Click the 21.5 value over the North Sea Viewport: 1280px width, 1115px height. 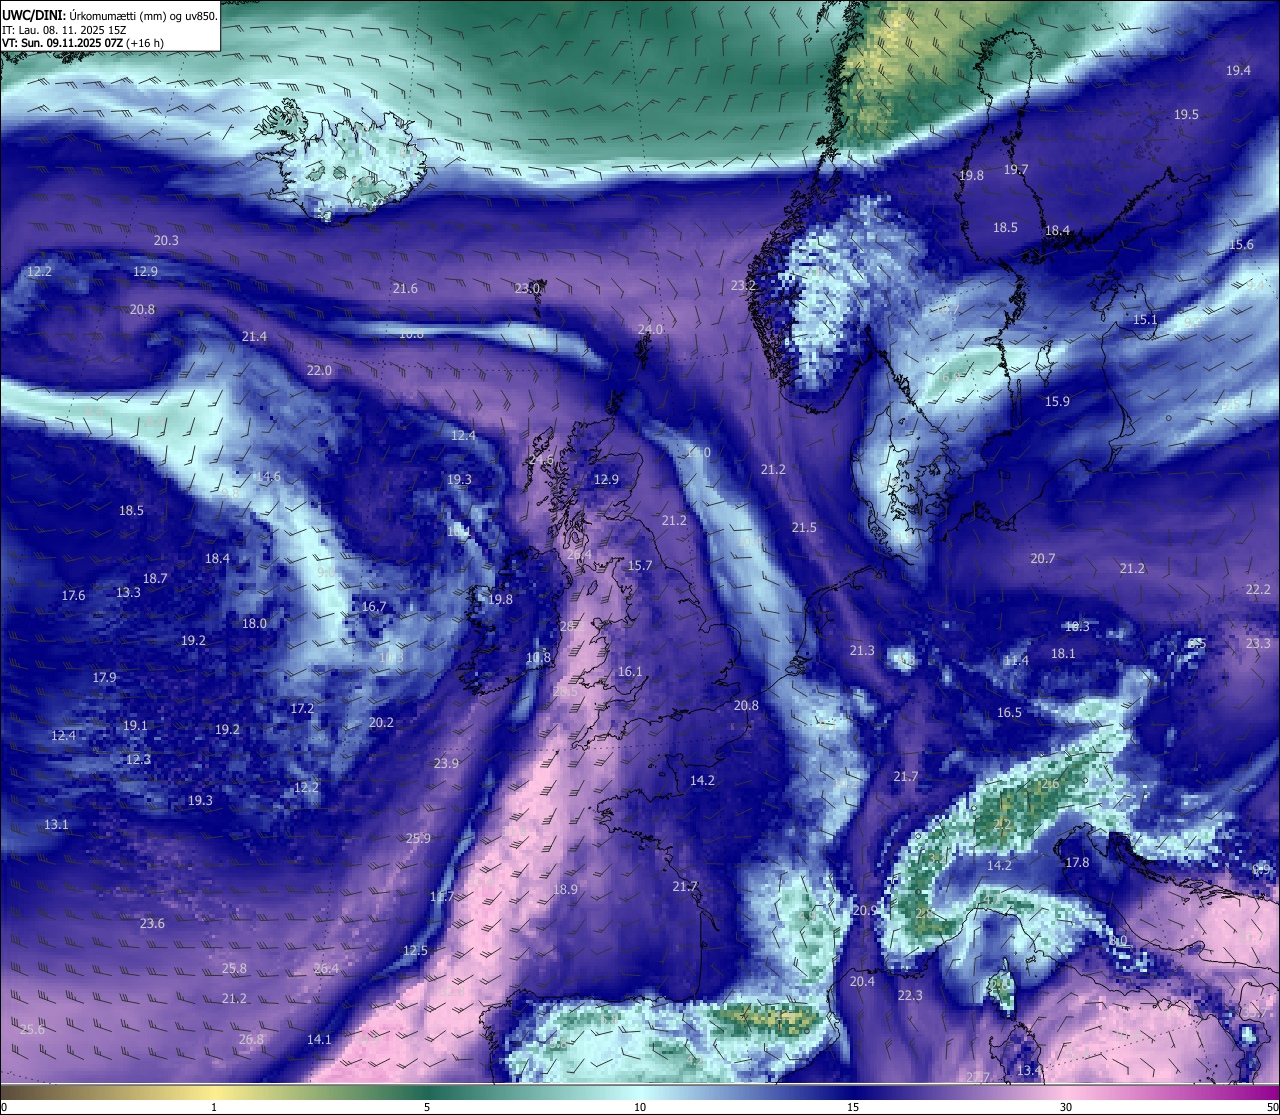pos(804,528)
